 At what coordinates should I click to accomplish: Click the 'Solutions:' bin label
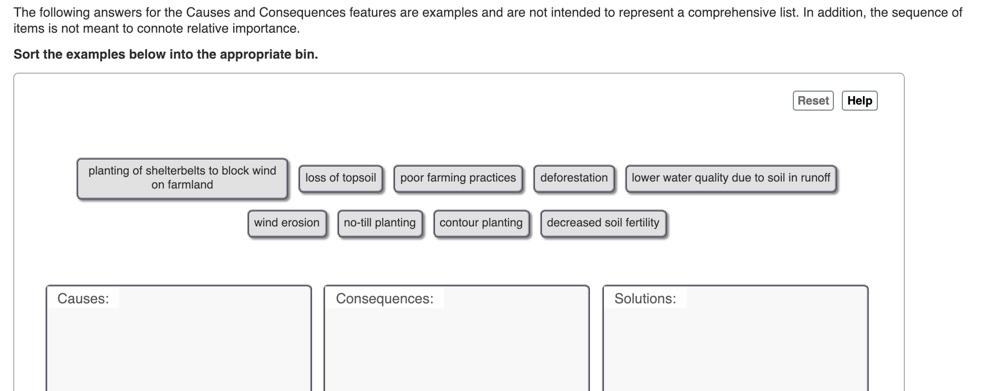645,299
